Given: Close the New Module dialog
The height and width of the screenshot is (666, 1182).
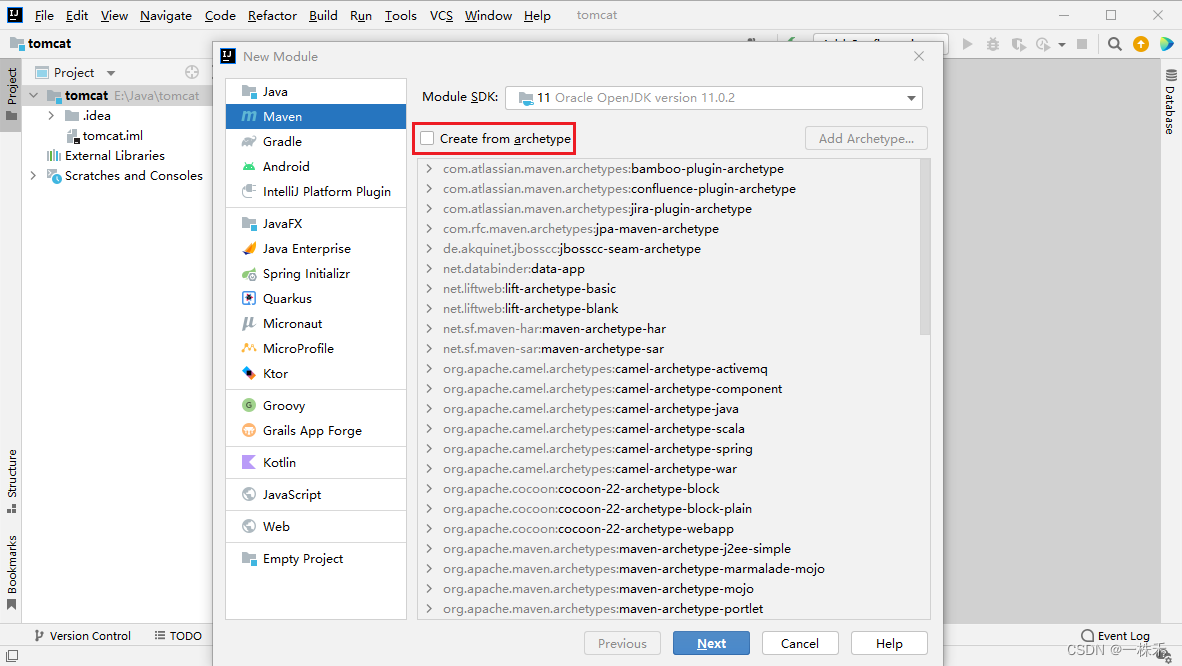Looking at the screenshot, I should 918,57.
